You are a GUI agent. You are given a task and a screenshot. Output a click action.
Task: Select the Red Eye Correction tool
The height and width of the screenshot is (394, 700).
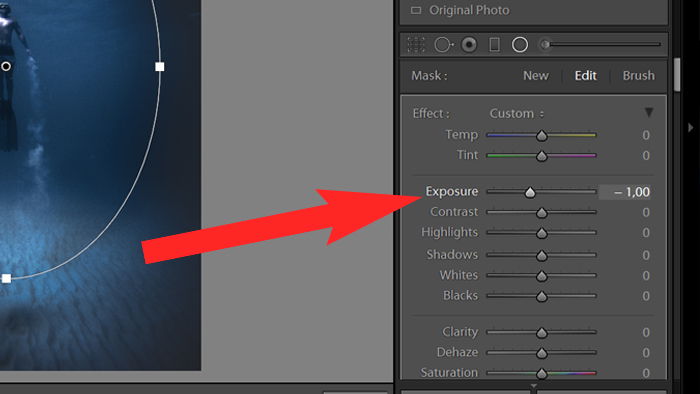click(469, 45)
